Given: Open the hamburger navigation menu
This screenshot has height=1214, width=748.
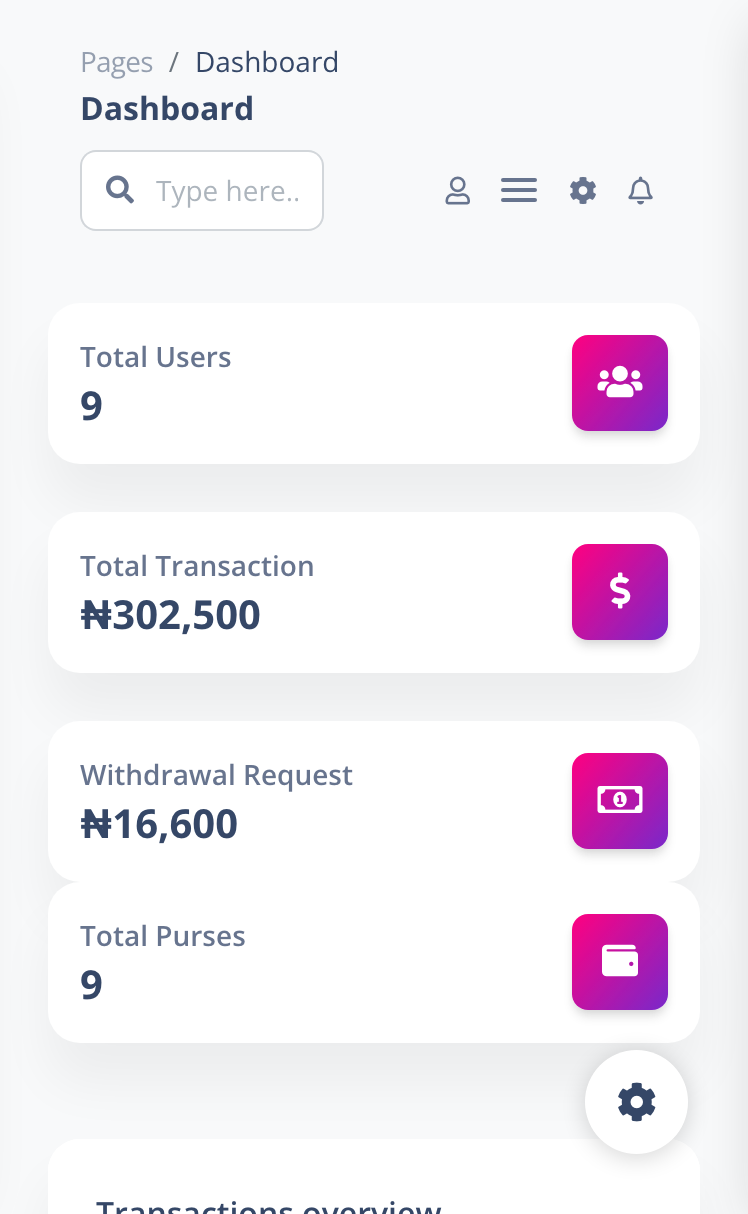Looking at the screenshot, I should pos(519,190).
